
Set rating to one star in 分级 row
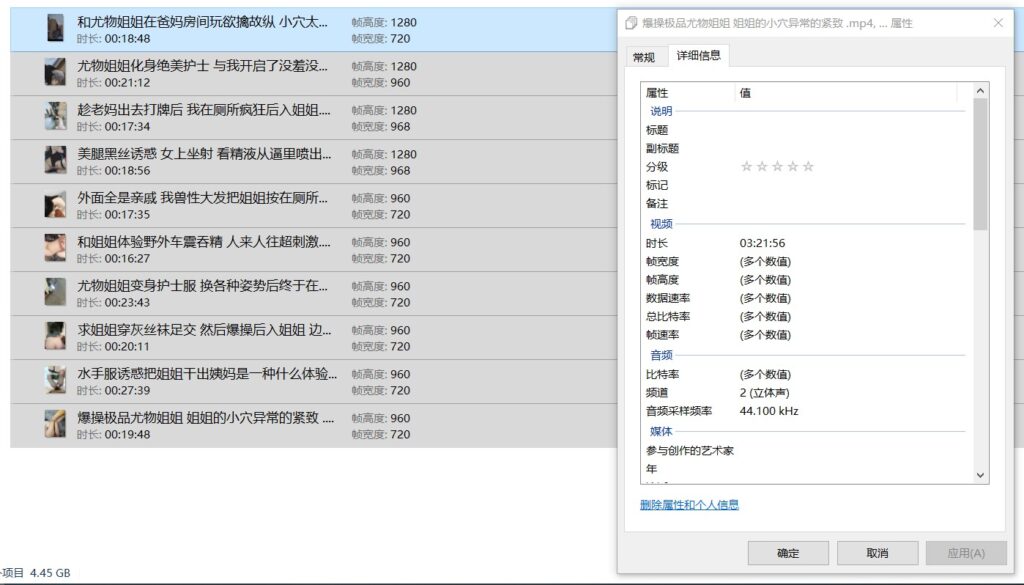click(x=746, y=166)
